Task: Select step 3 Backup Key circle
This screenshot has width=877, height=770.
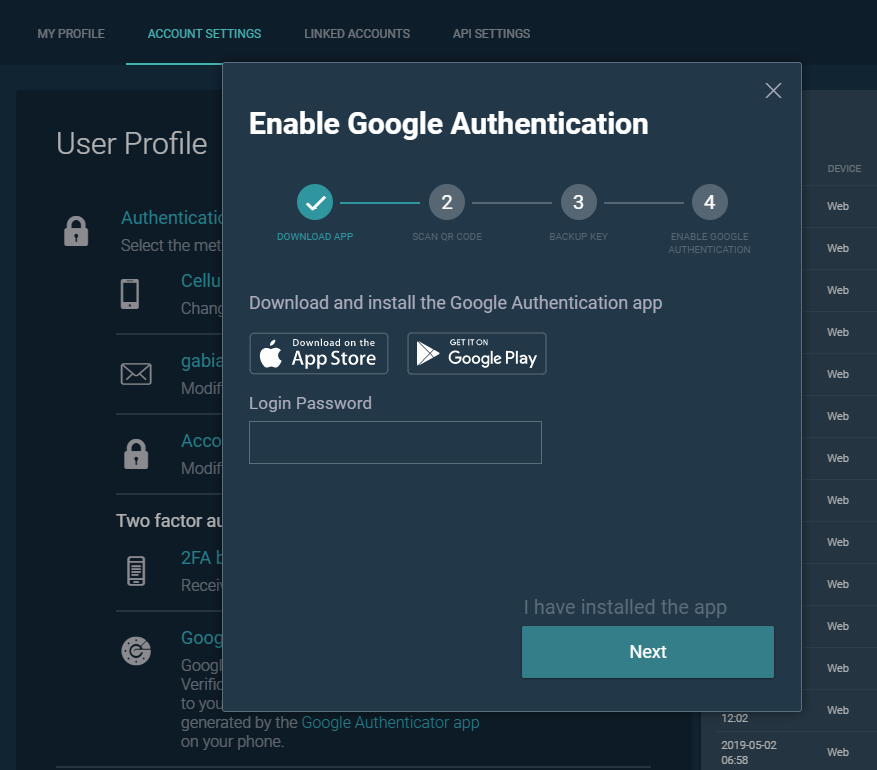Action: click(x=578, y=202)
